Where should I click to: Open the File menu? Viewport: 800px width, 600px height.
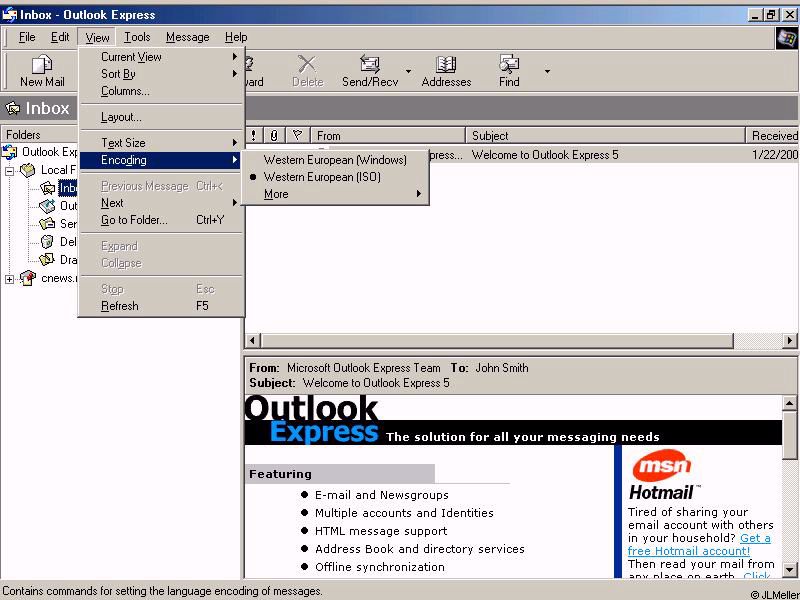(27, 37)
